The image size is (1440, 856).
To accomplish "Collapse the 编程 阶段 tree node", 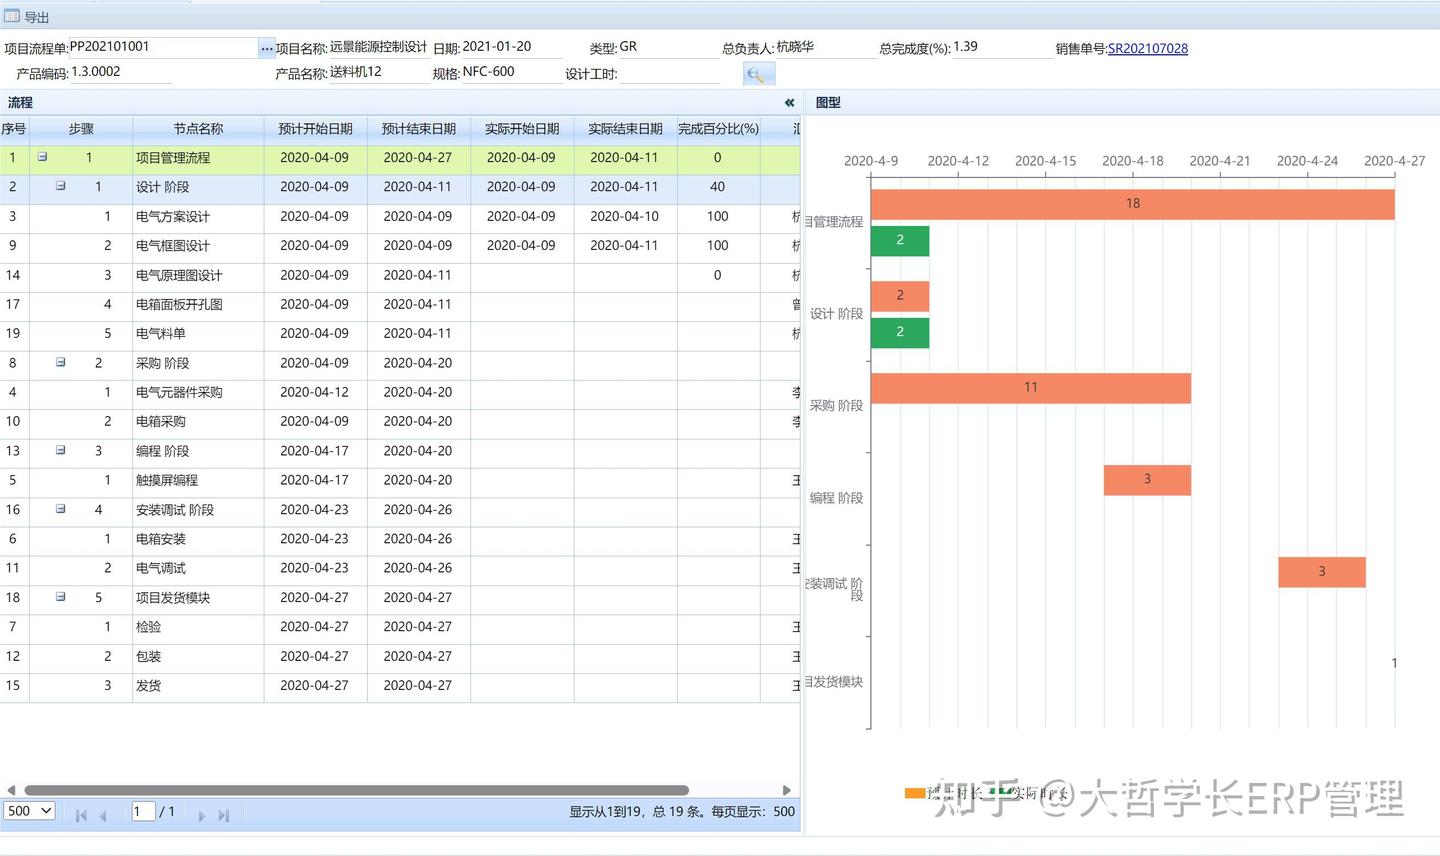I will [61, 450].
